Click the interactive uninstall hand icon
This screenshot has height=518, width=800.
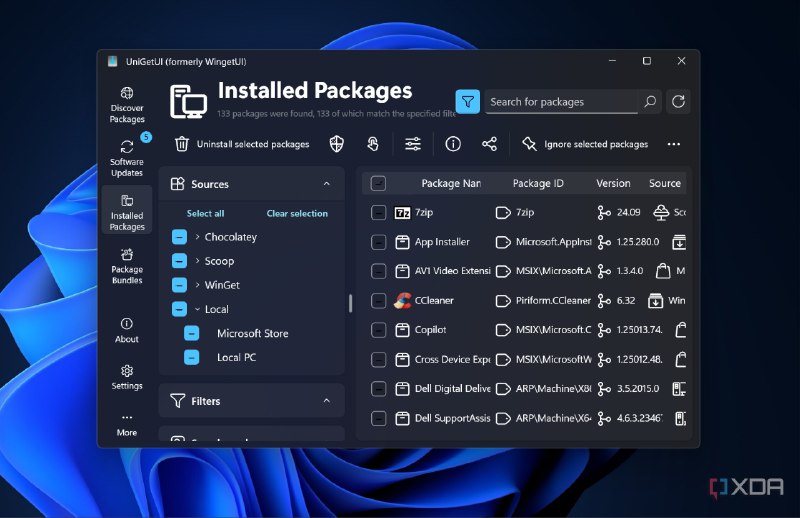[x=372, y=144]
